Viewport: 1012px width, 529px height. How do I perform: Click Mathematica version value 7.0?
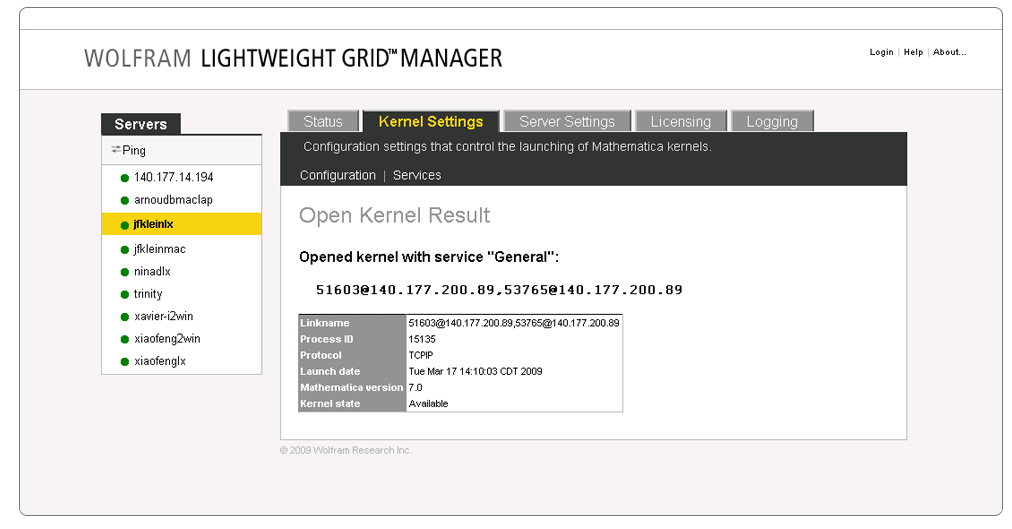pyautogui.click(x=416, y=388)
